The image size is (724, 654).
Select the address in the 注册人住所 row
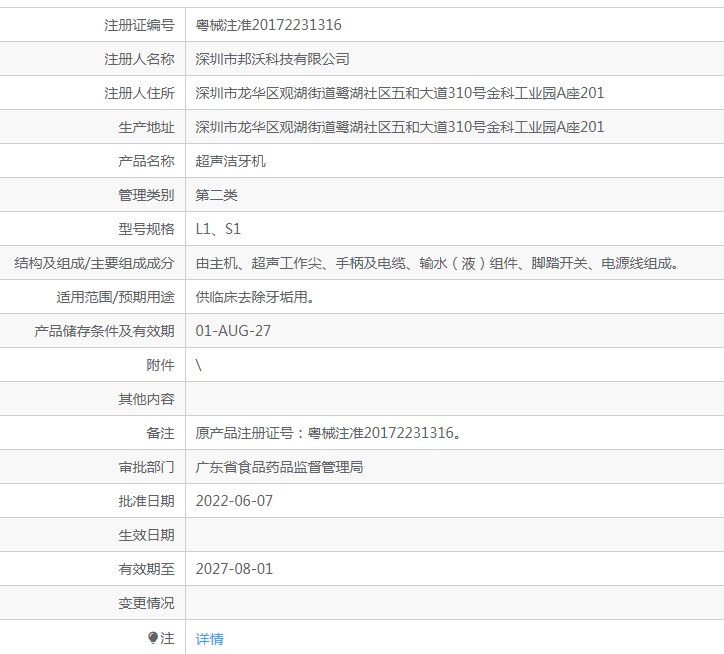point(400,93)
